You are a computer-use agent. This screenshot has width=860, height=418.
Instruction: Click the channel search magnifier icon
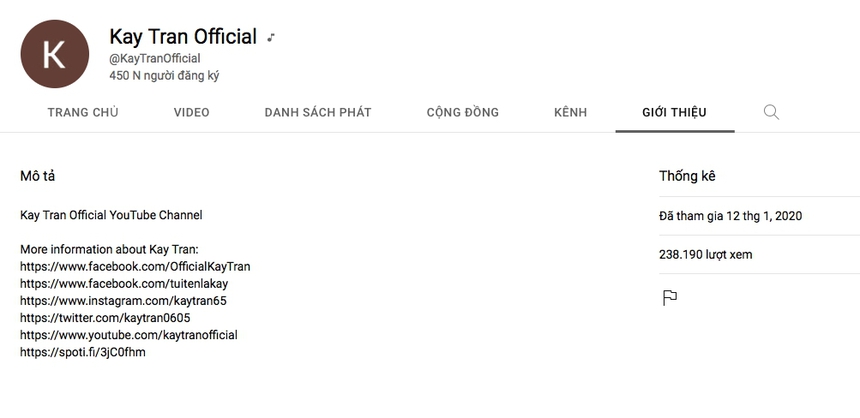pos(771,112)
